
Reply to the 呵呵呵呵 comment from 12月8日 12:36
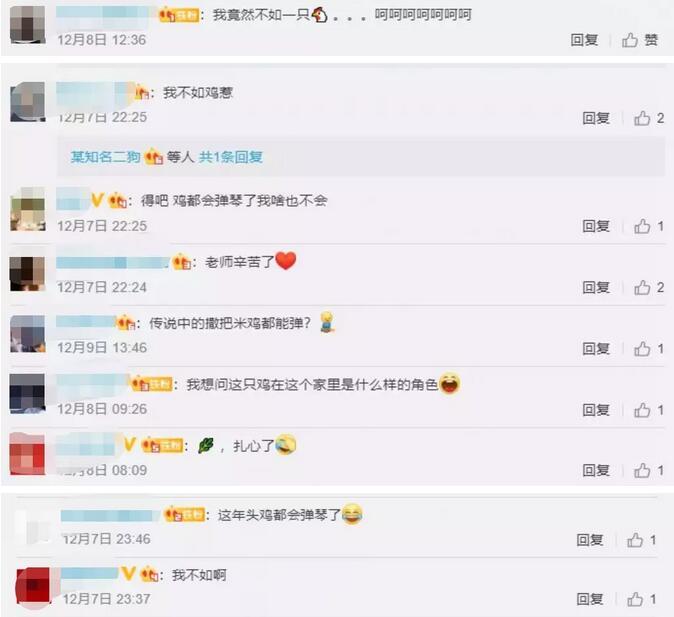coord(584,40)
